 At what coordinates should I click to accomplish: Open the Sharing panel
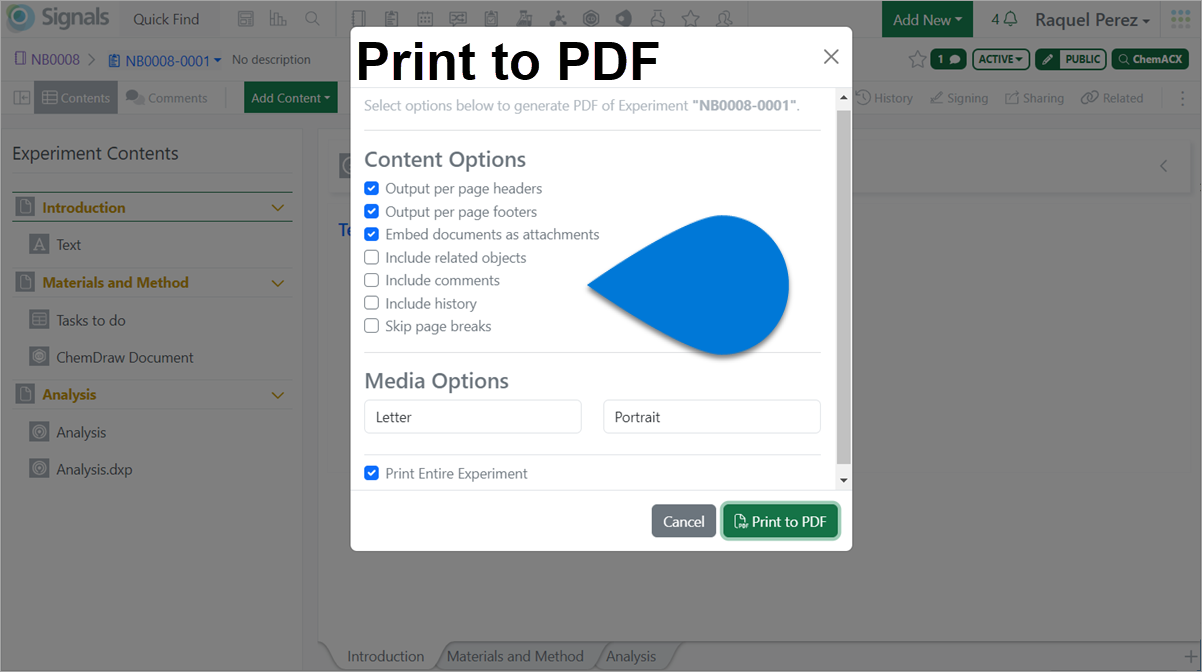[1034, 98]
